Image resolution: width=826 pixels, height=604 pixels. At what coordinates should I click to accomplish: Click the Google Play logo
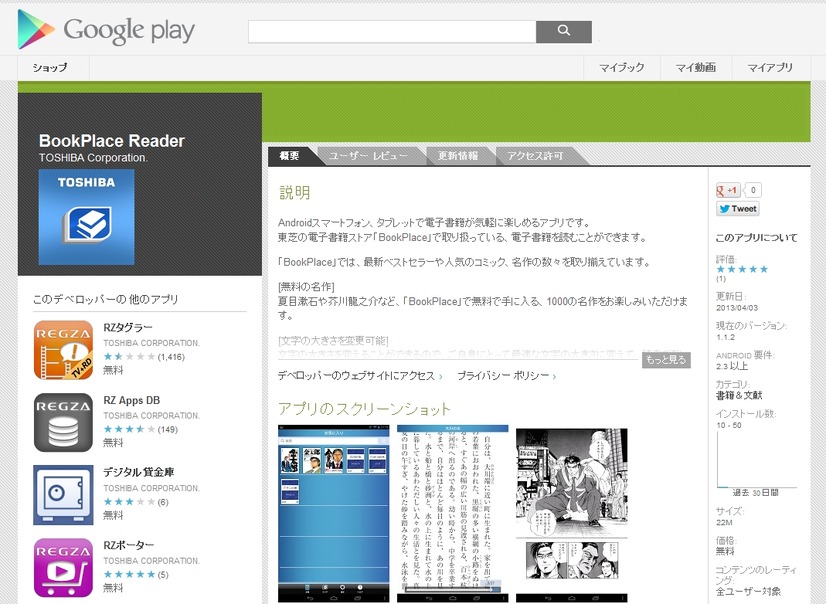(106, 29)
